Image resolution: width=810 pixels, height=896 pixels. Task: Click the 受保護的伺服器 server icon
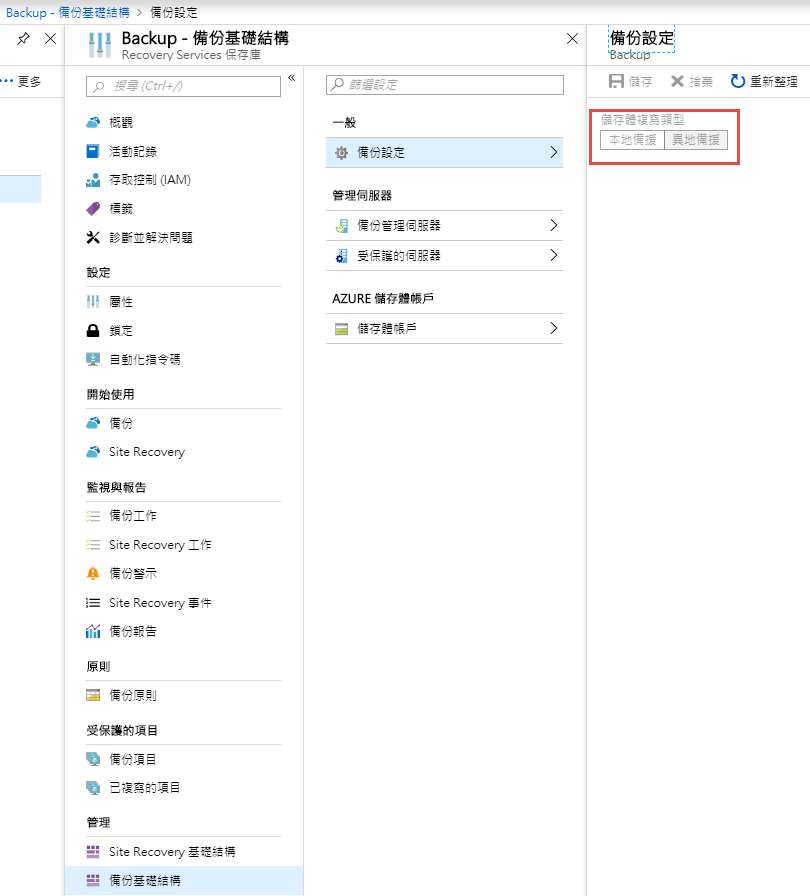click(x=341, y=255)
